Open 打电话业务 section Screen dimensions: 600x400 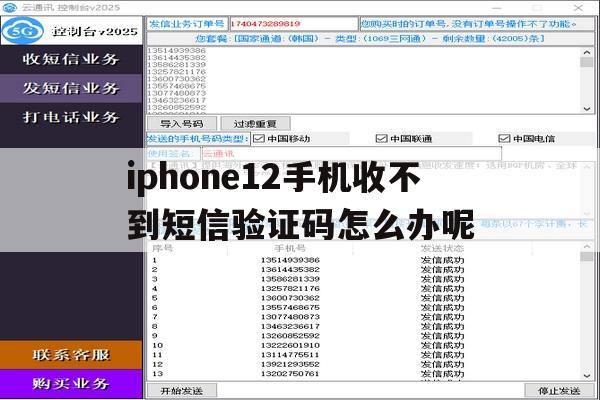pos(71,117)
